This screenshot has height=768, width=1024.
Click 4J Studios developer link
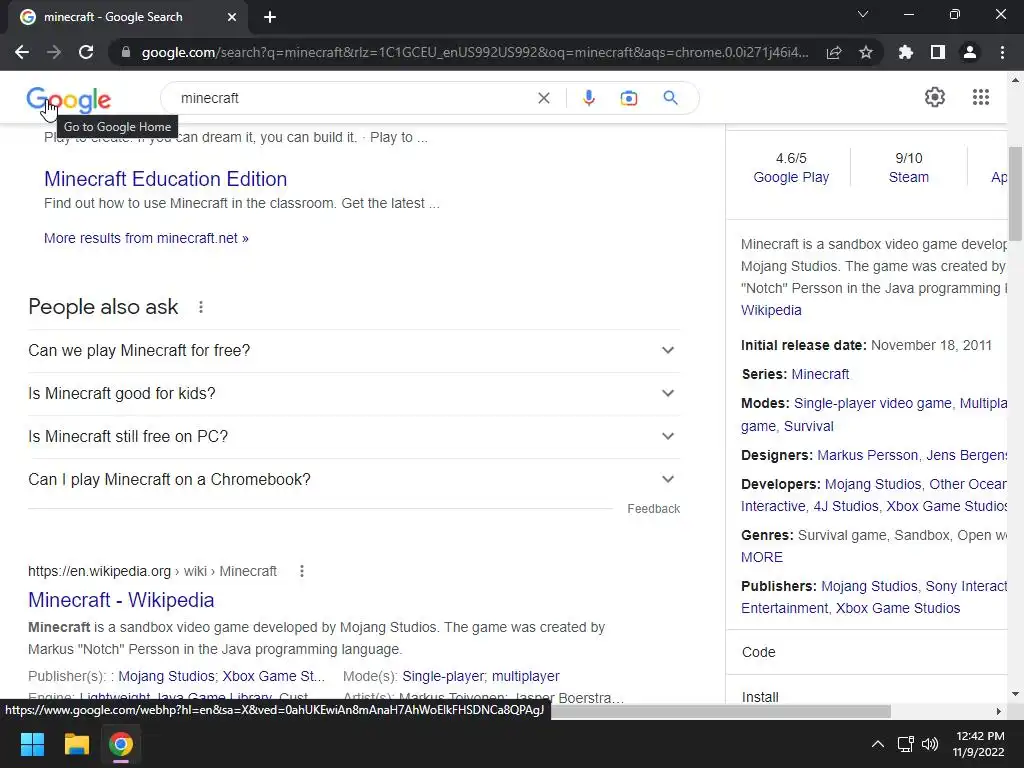click(x=846, y=506)
